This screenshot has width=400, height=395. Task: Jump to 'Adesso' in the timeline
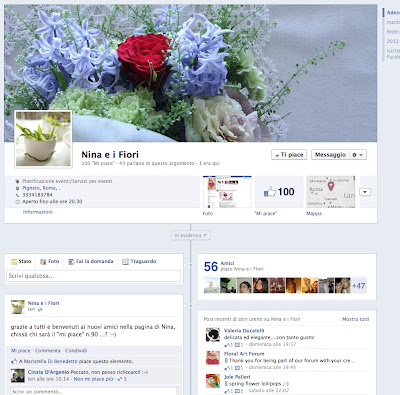(393, 13)
